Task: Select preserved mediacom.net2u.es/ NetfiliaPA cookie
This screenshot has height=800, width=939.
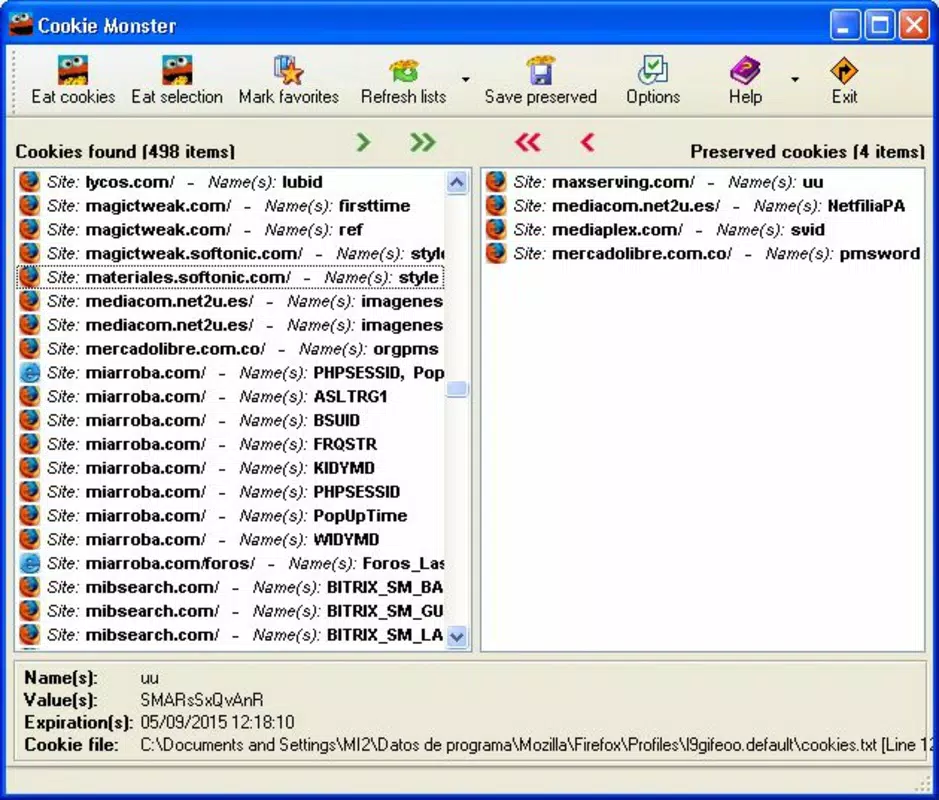Action: (704, 206)
